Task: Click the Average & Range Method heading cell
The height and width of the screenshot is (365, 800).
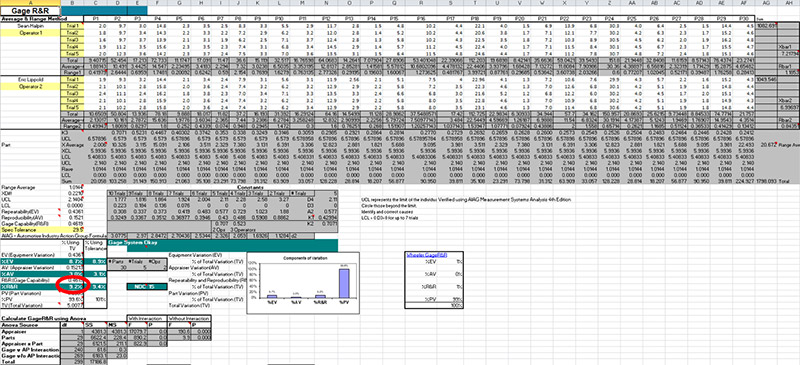Action: [x=30, y=19]
